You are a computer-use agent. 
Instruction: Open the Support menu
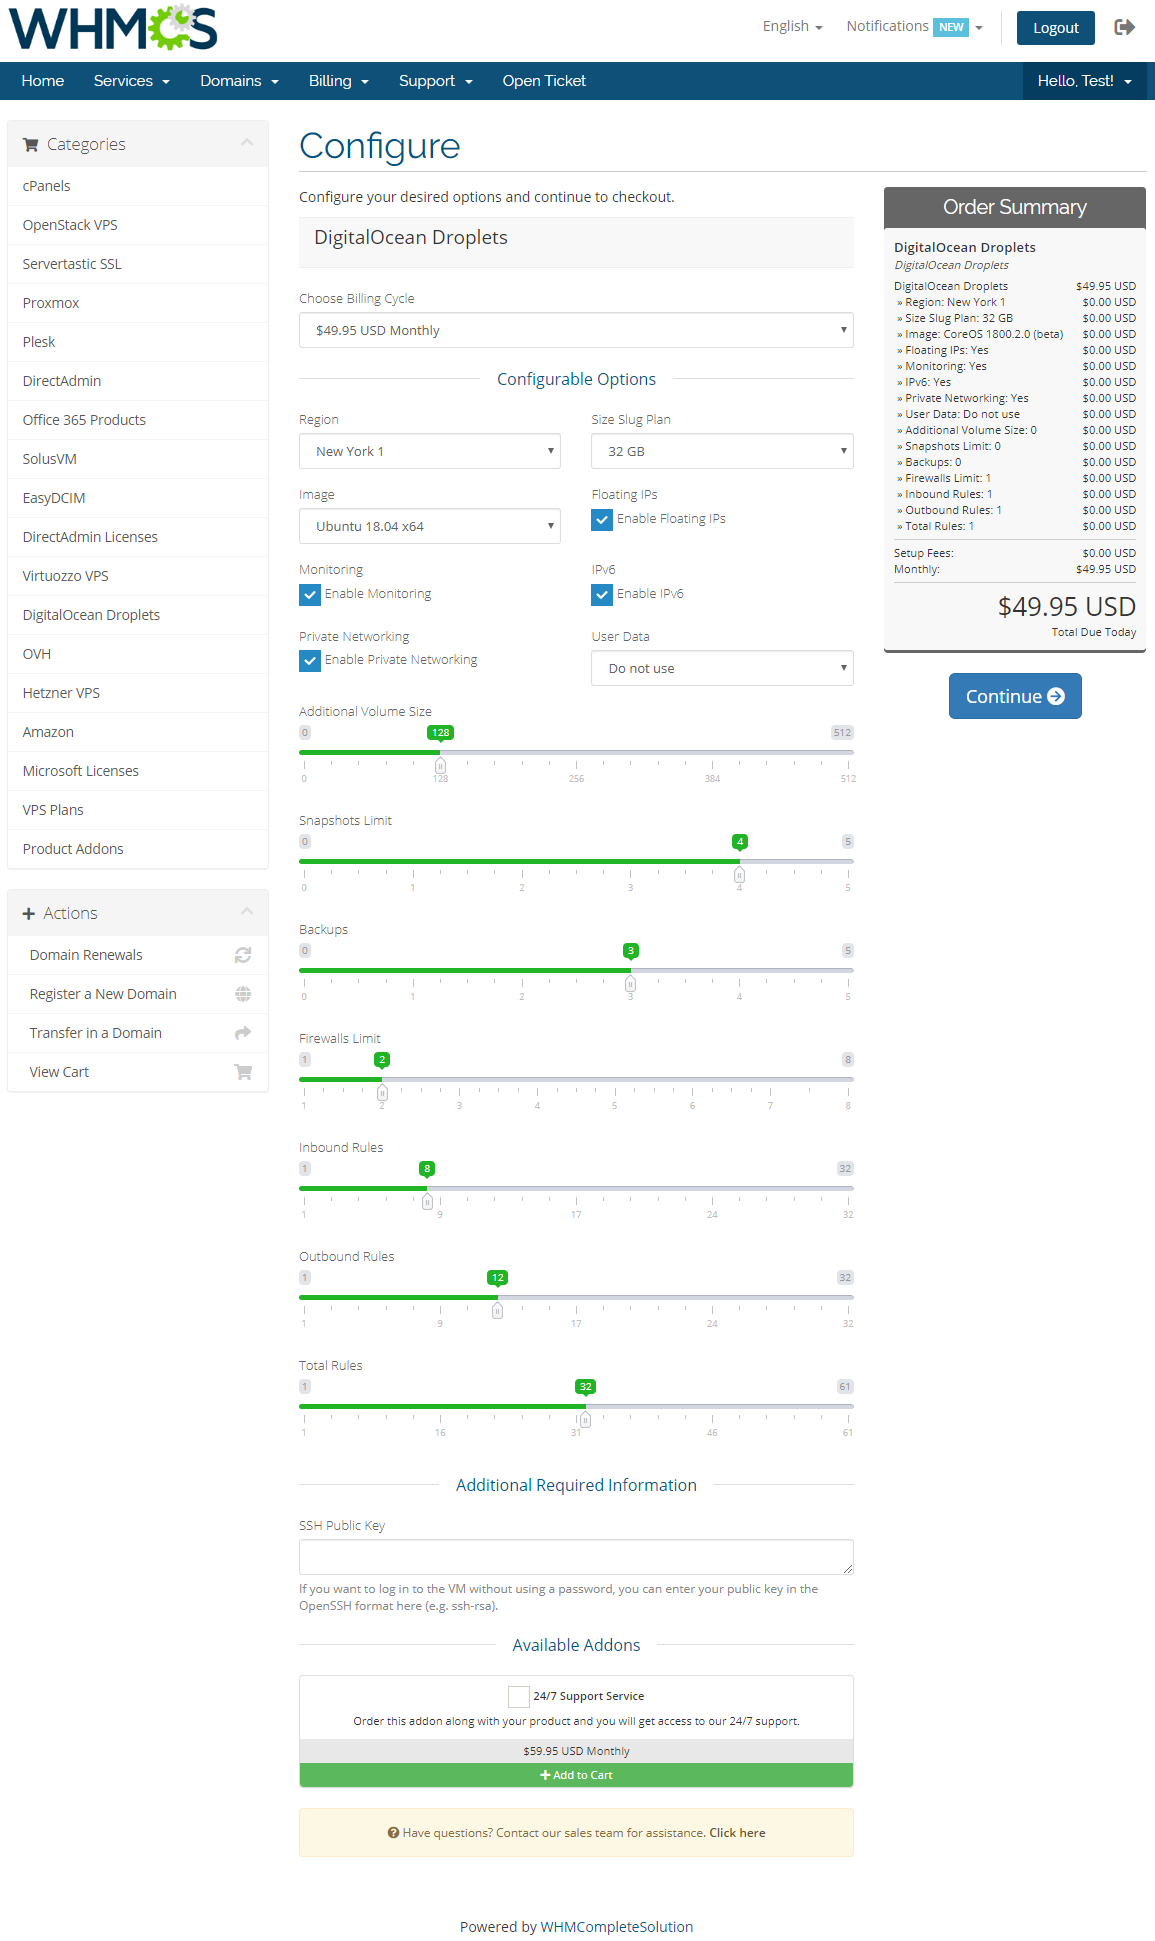436,81
